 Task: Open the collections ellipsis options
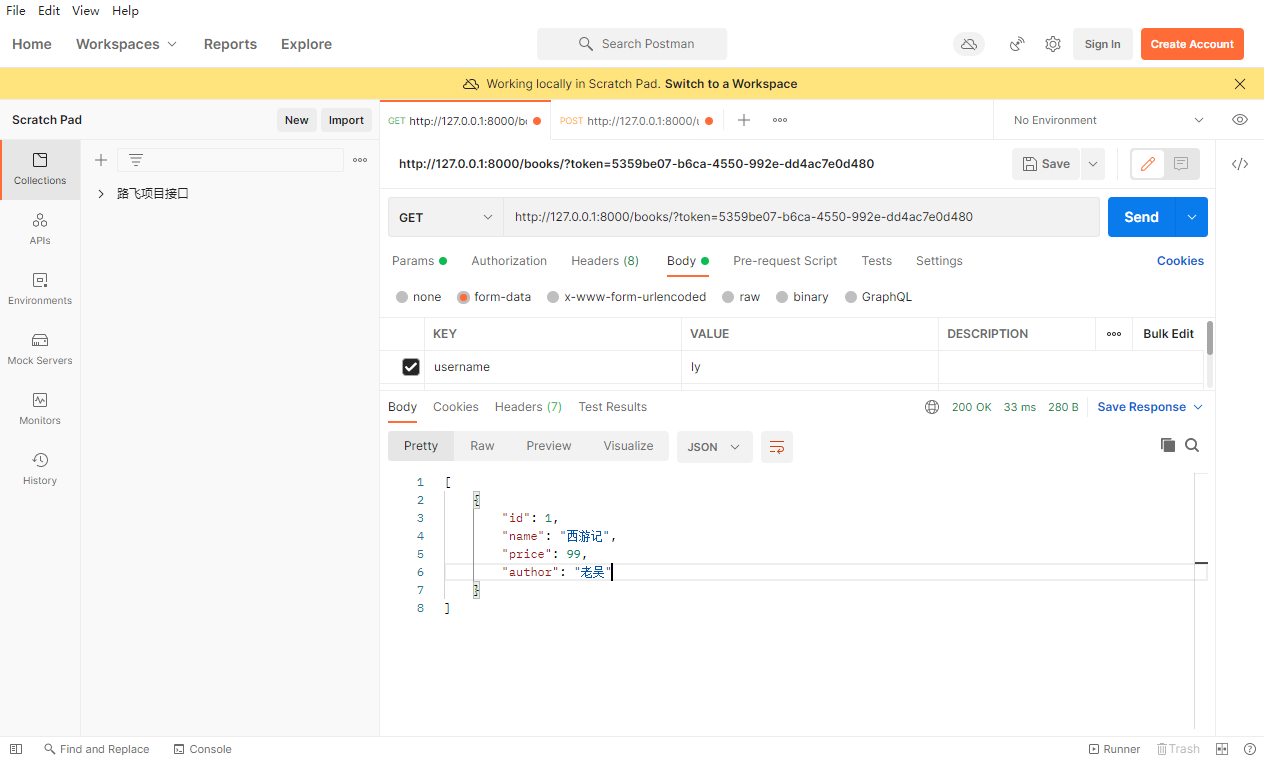tap(360, 160)
